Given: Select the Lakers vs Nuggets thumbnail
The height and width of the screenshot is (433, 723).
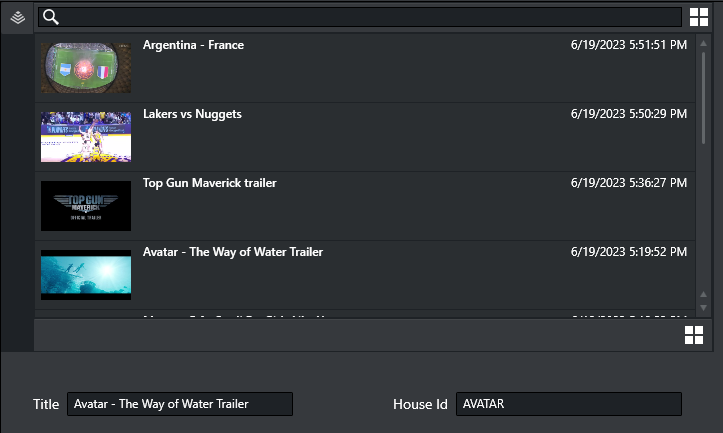Looking at the screenshot, I should point(86,136).
